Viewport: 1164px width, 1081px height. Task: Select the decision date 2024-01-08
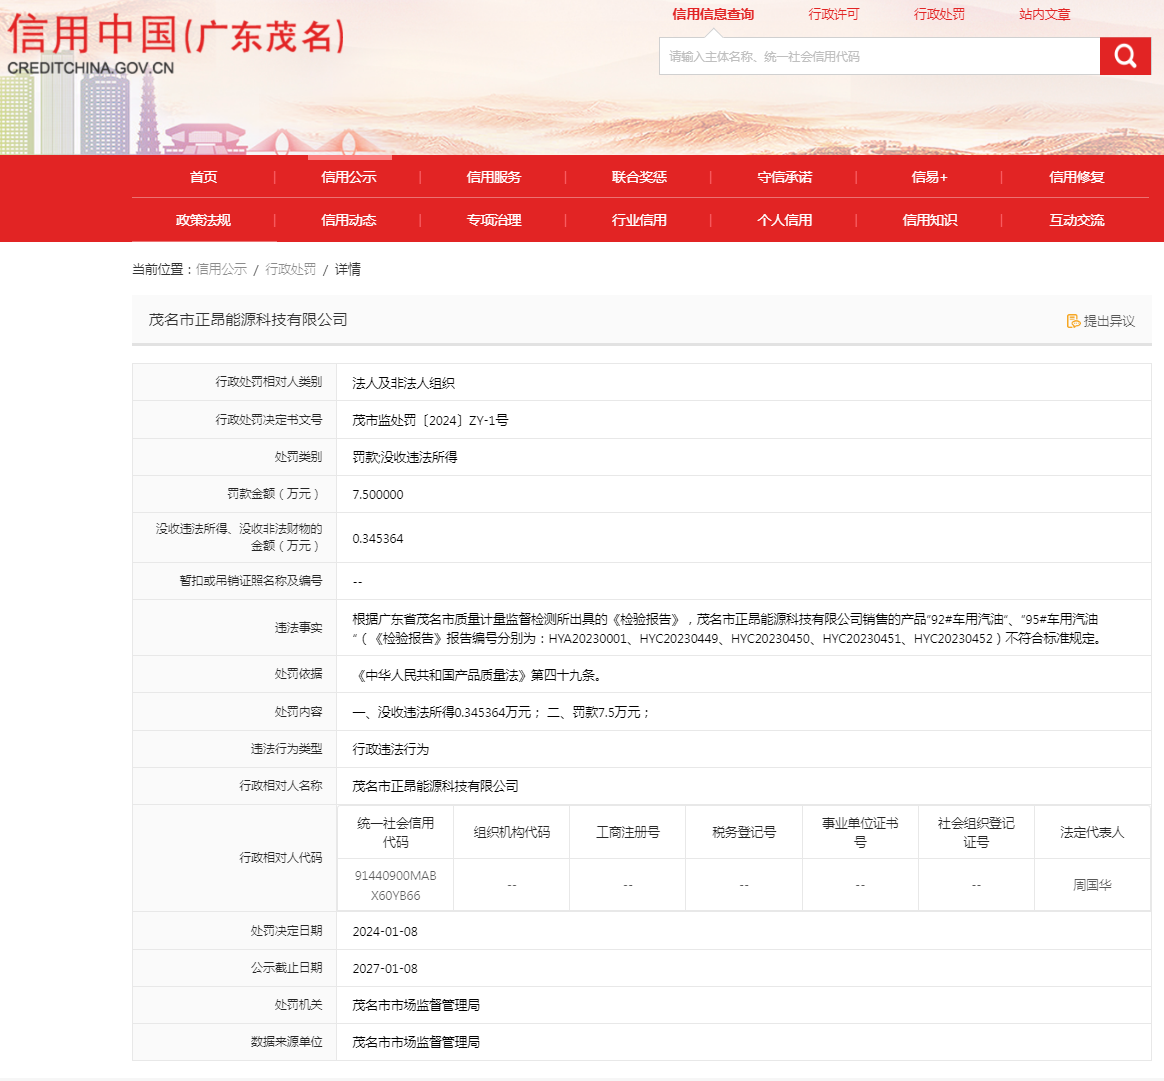point(385,931)
